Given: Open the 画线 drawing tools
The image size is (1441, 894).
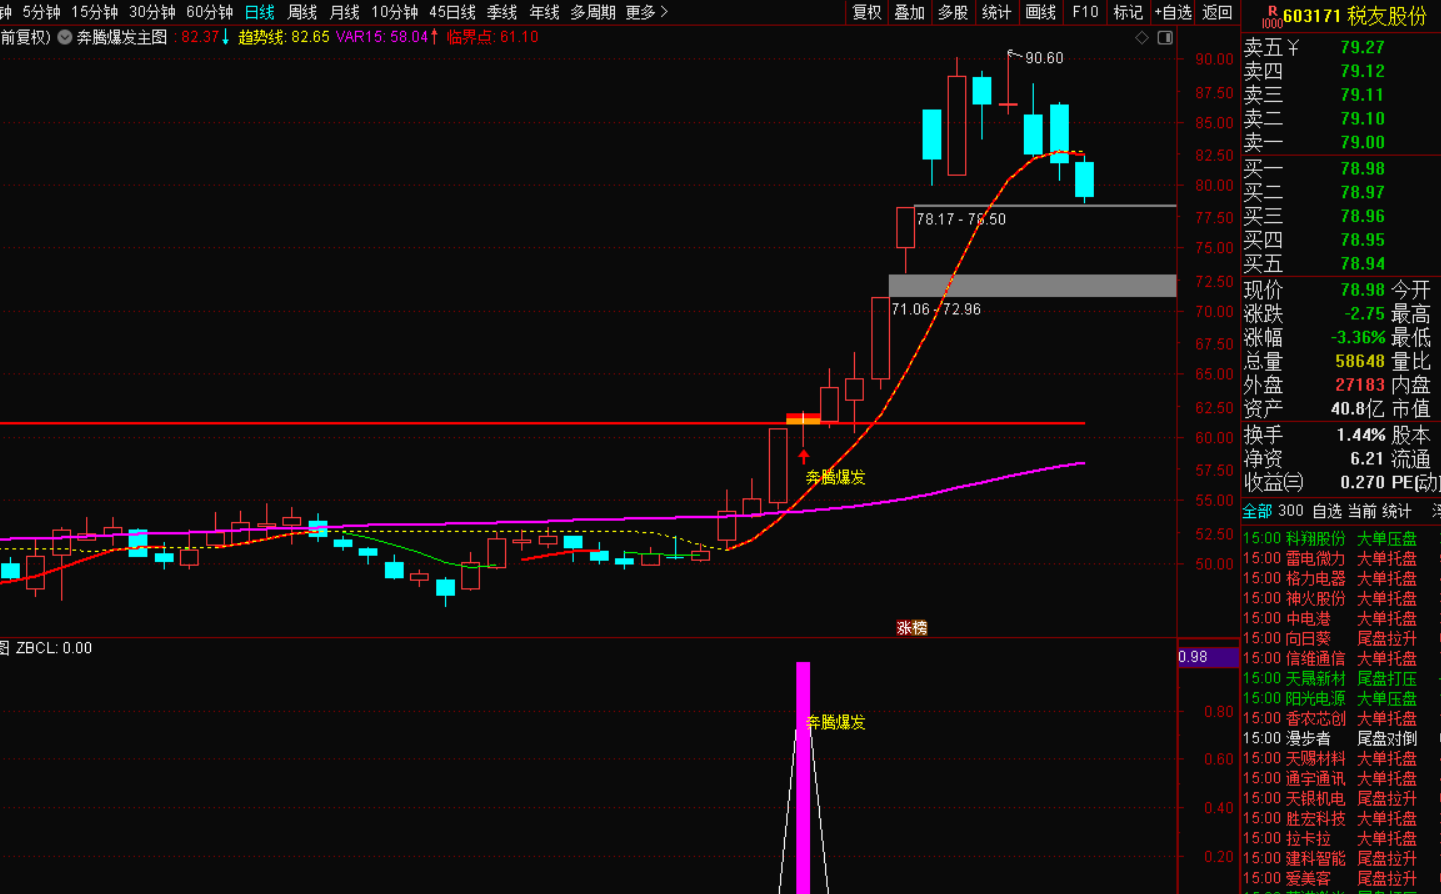Looking at the screenshot, I should 1040,12.
